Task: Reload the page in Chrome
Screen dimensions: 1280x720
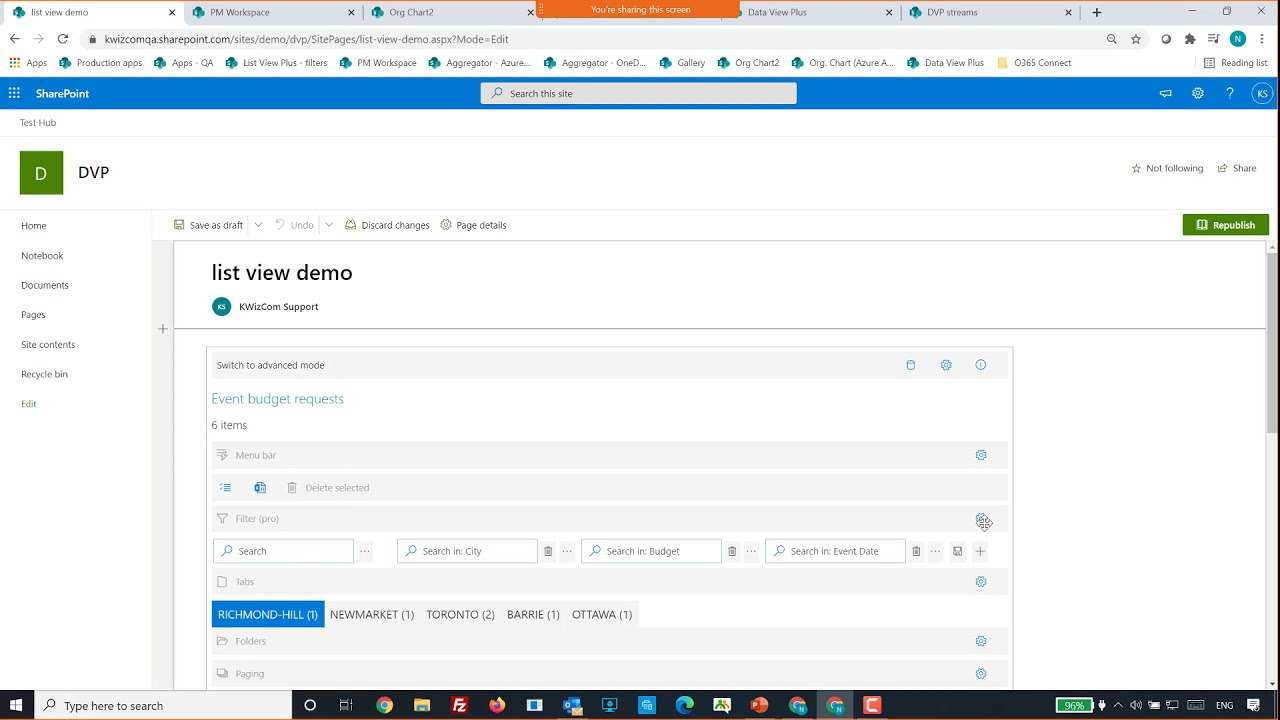Action: 62,39
